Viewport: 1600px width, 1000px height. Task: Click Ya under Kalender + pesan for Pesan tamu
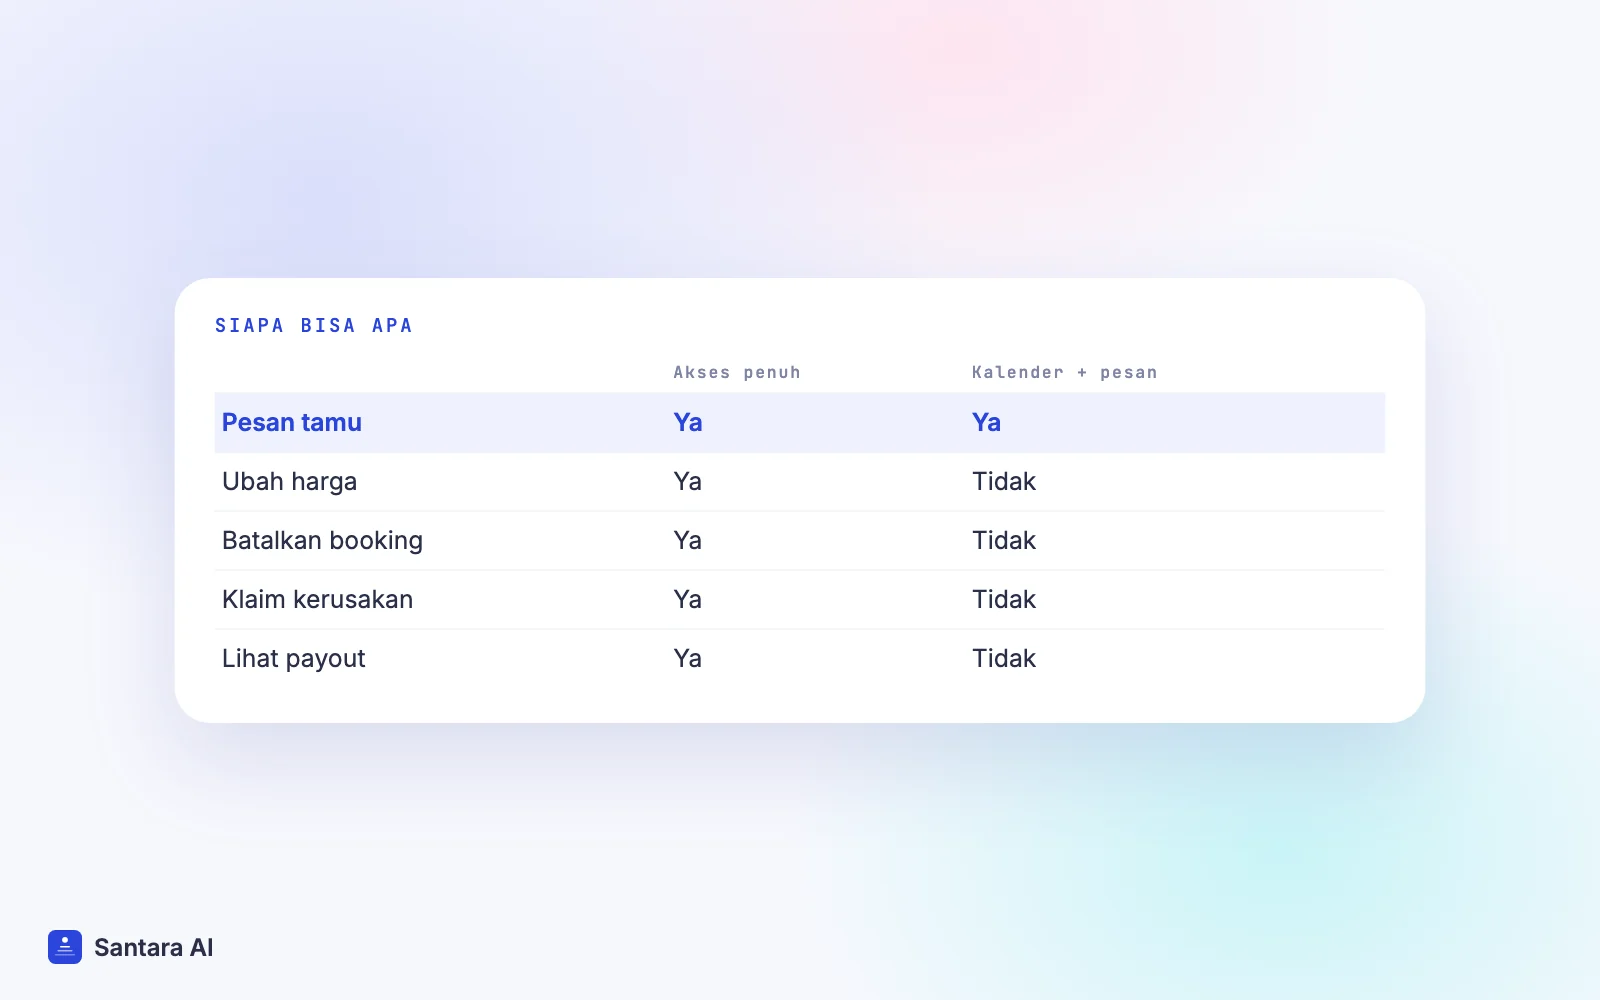coord(986,422)
